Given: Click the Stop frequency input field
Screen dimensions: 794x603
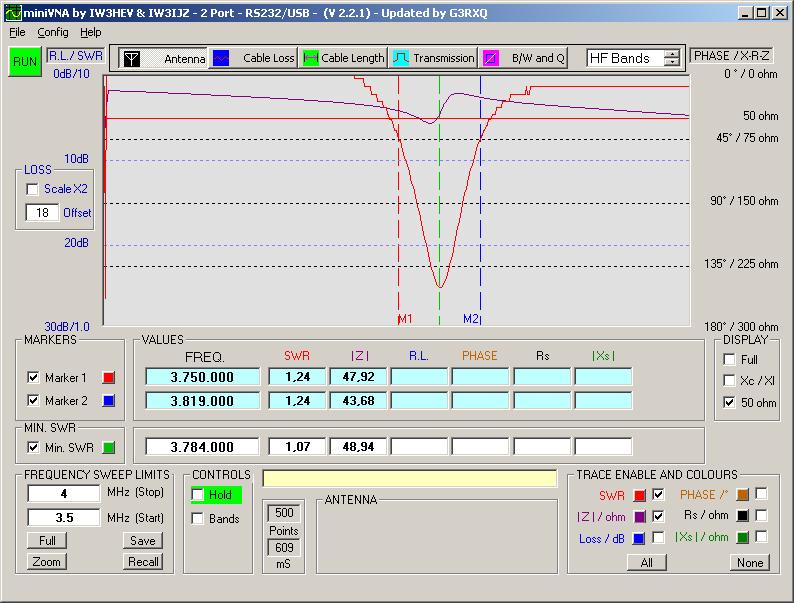Looking at the screenshot, I should (x=64, y=494).
